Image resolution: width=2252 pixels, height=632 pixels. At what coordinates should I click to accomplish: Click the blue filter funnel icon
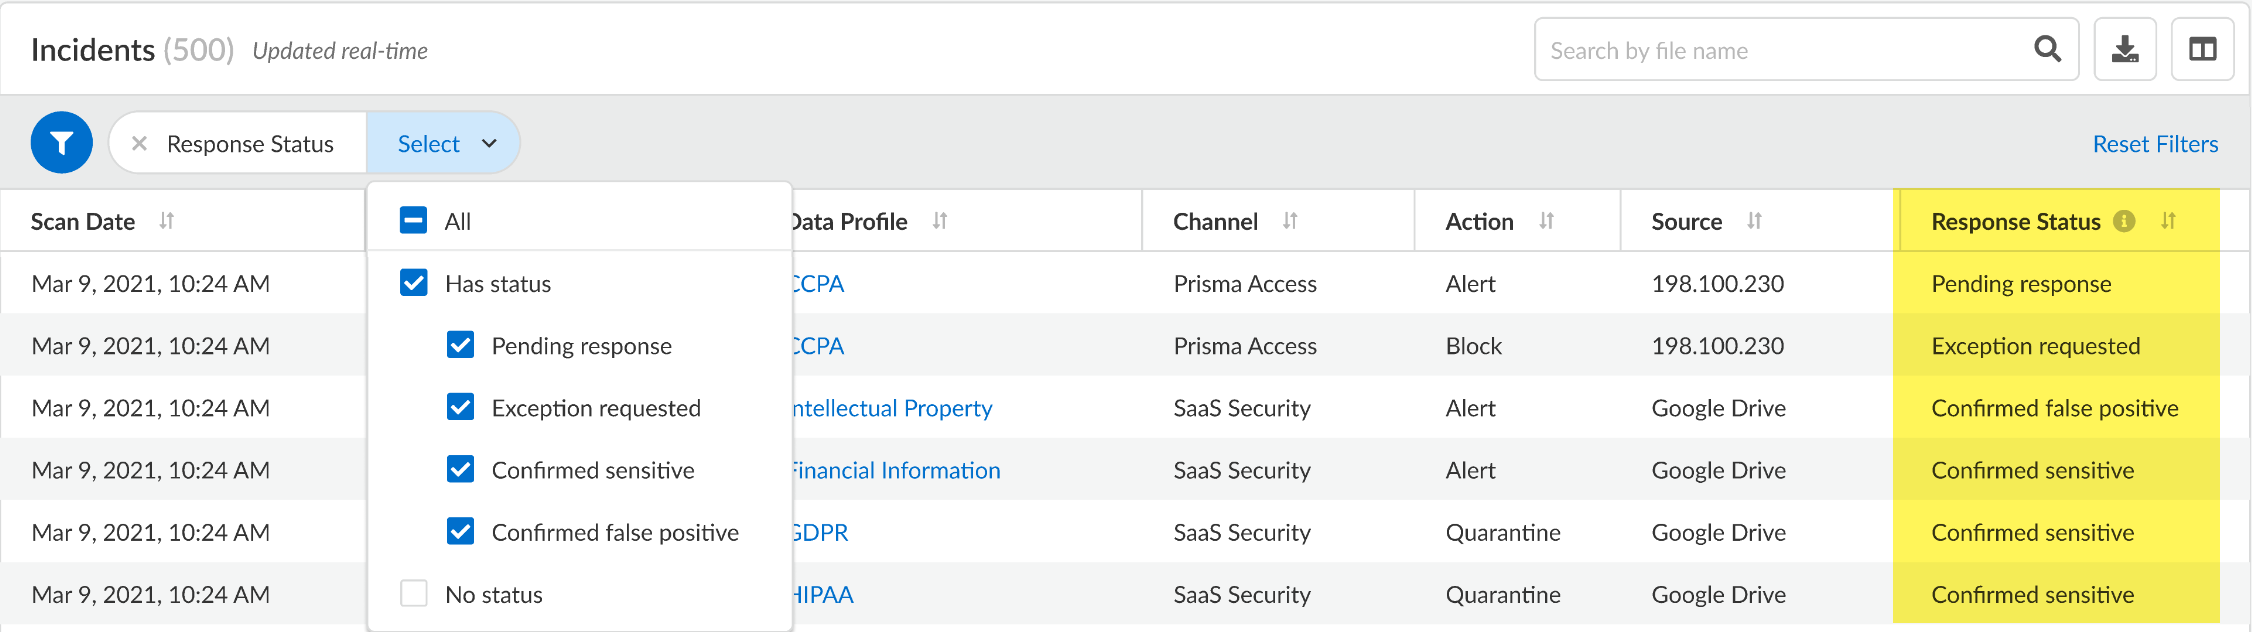(x=62, y=143)
